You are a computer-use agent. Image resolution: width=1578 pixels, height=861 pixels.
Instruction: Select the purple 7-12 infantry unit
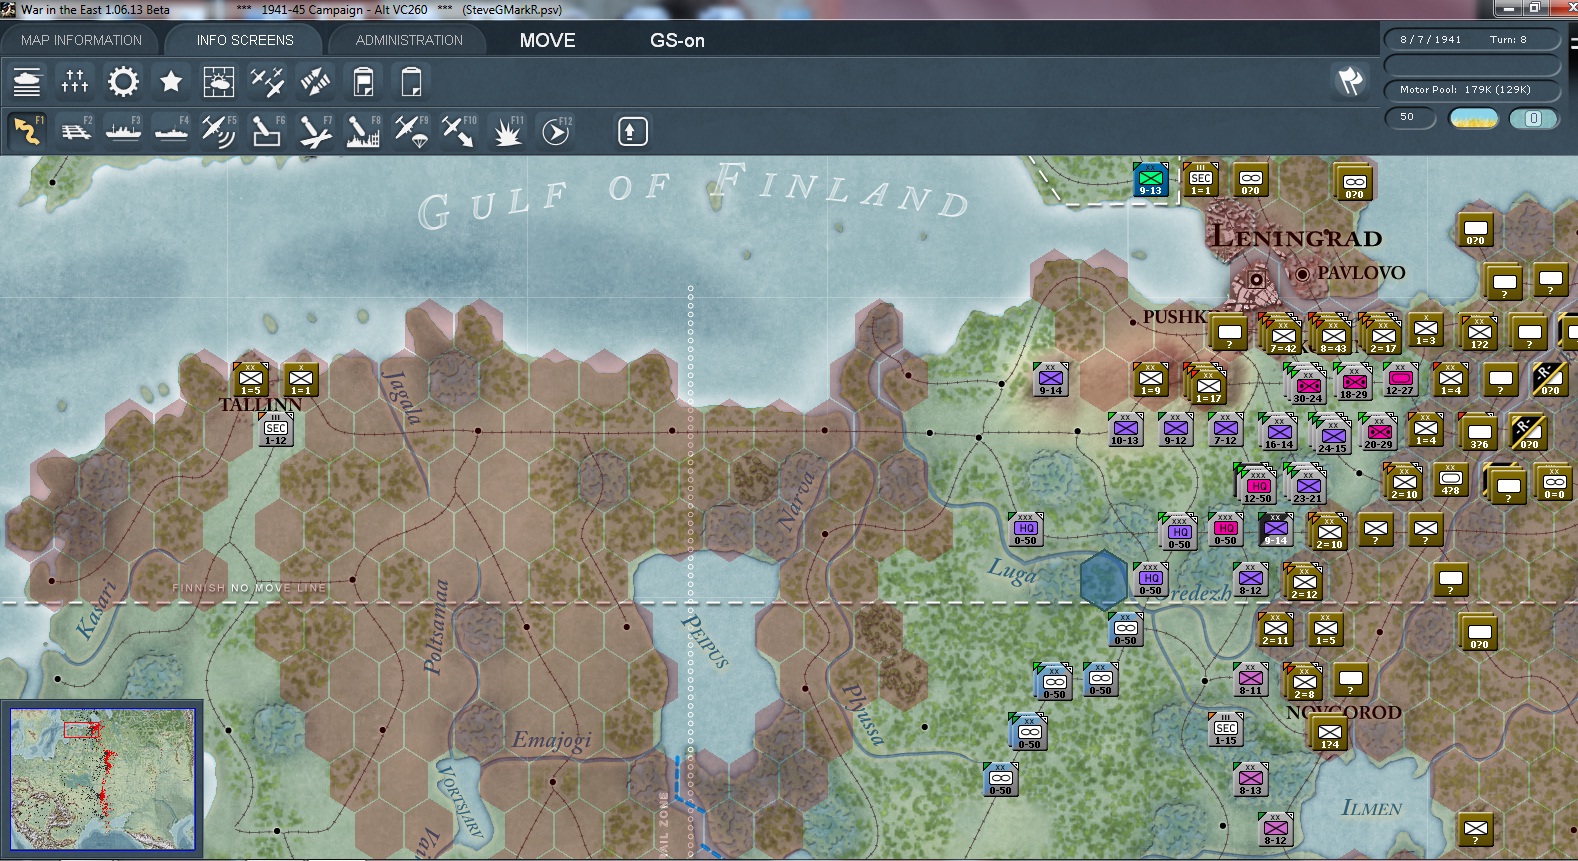(1225, 430)
